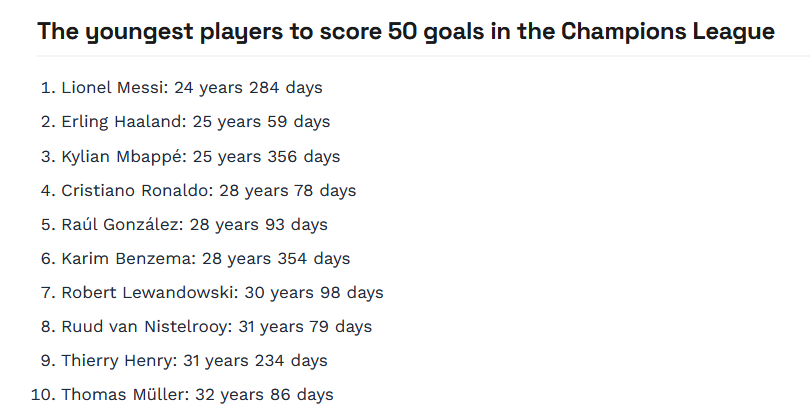
Task: Click the '284 days' text for Messi
Action: [286, 88]
